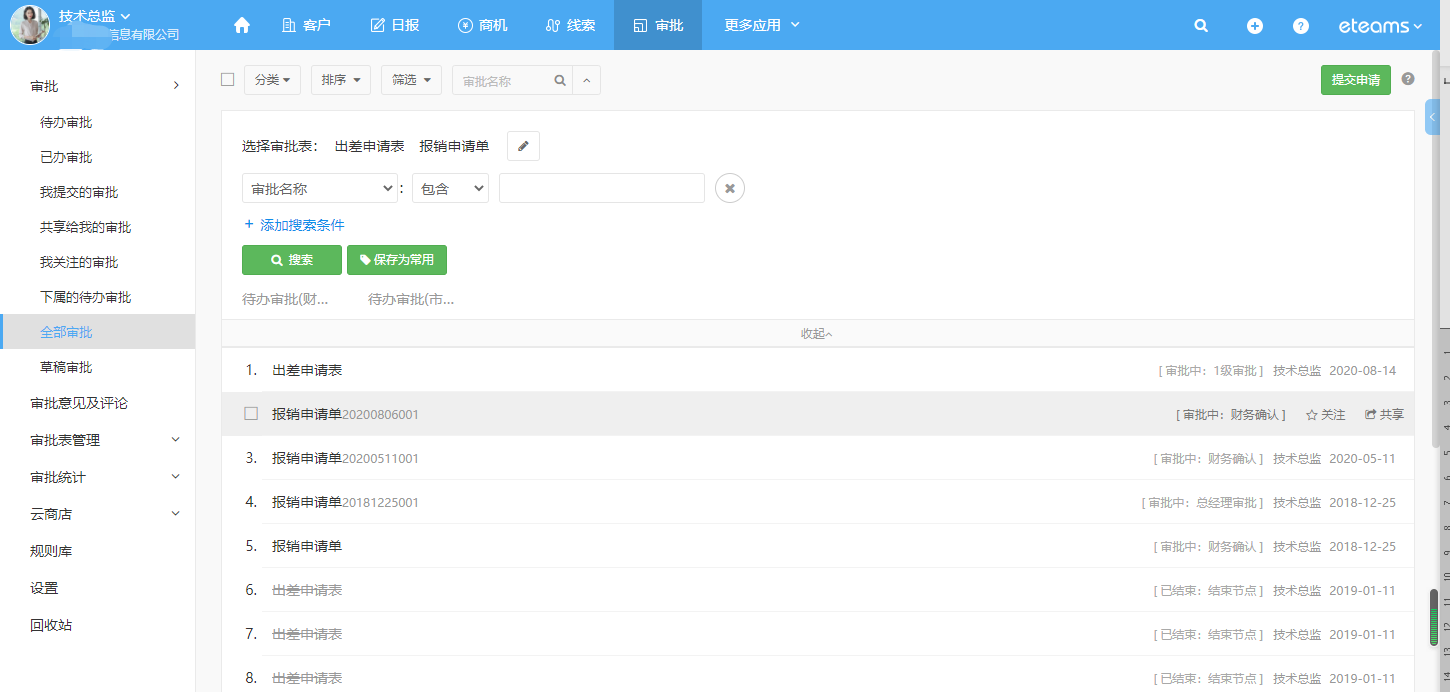The width and height of the screenshot is (1450, 692).
Task: Click the 保存为常用 button
Action: tap(397, 260)
